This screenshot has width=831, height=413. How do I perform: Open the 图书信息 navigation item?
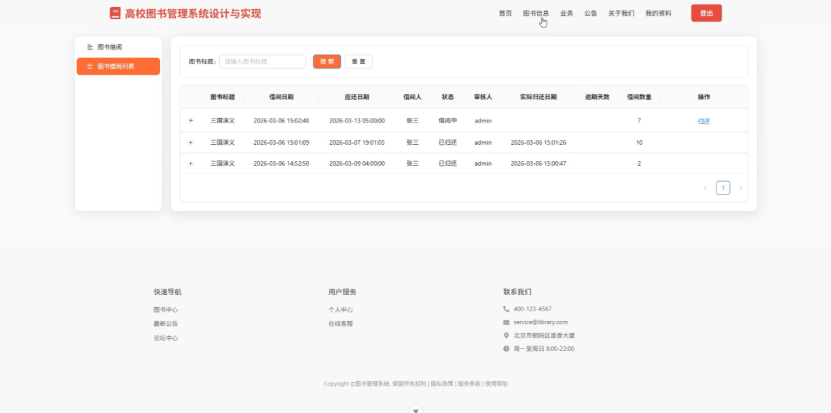pos(536,14)
